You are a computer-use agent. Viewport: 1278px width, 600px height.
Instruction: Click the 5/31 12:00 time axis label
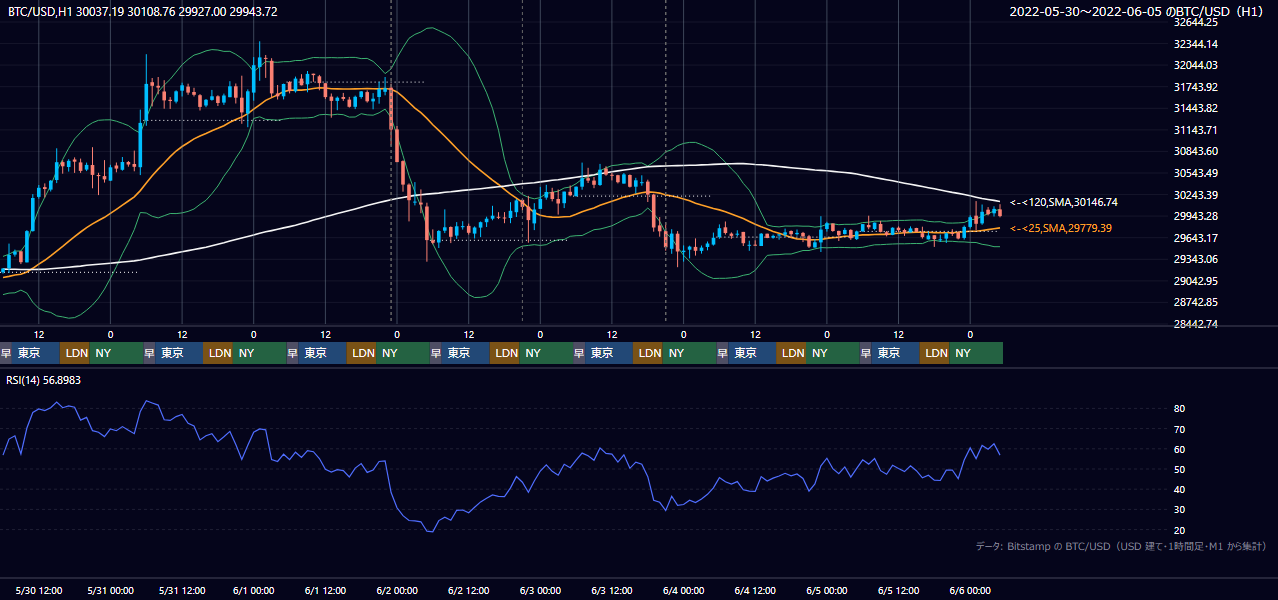pyautogui.click(x=183, y=590)
